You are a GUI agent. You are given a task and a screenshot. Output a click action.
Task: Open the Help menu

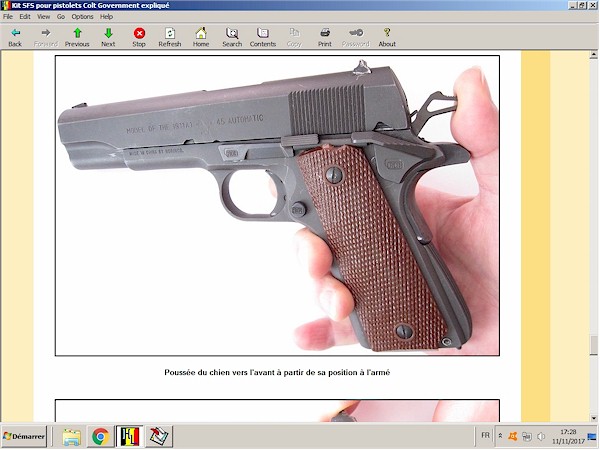[x=106, y=16]
